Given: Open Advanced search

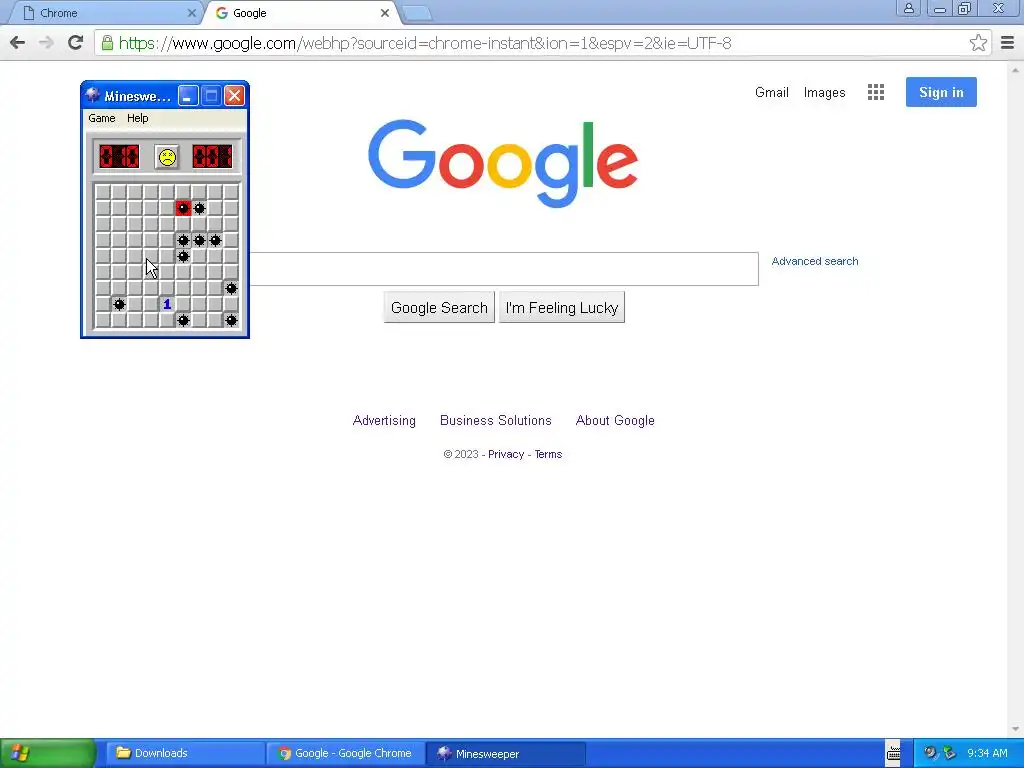Looking at the screenshot, I should pyautogui.click(x=815, y=261).
